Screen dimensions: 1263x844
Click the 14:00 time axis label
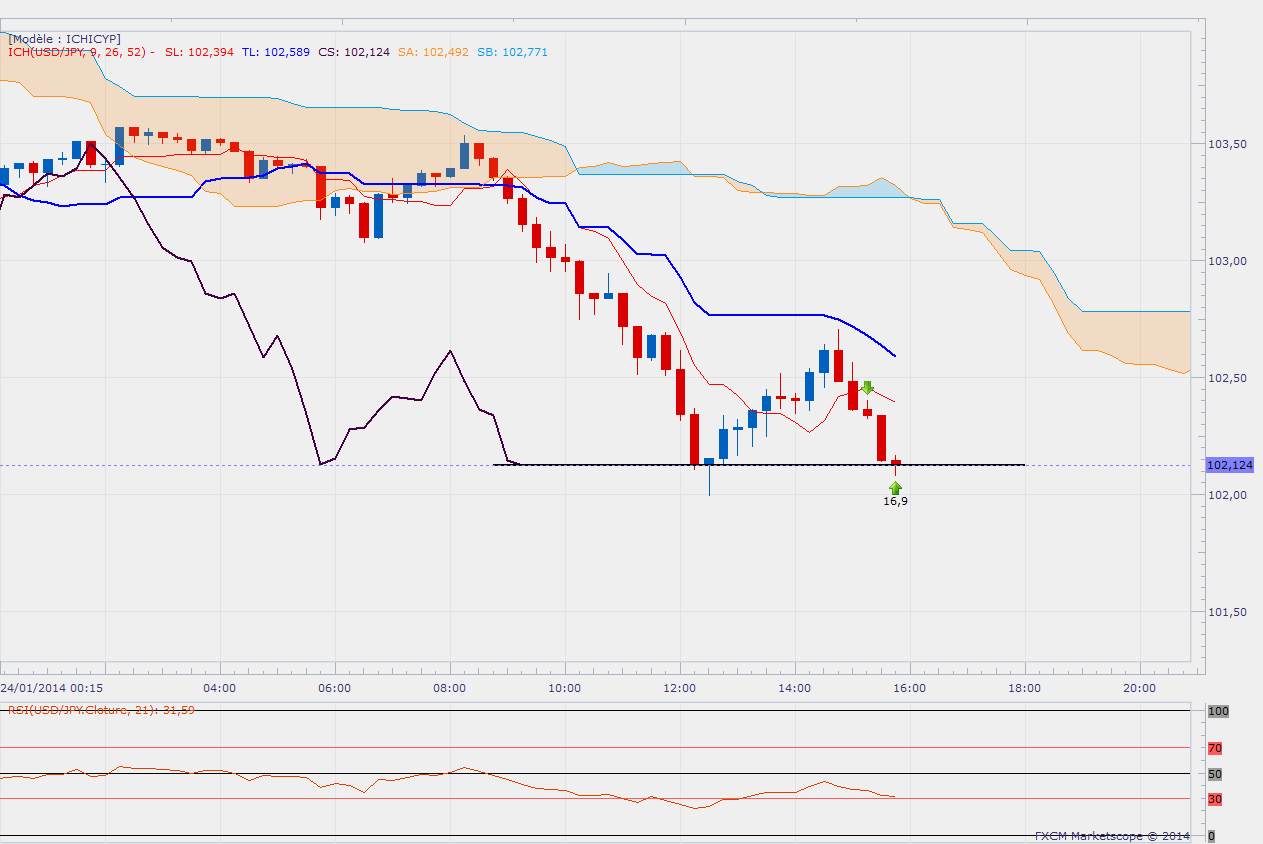point(794,688)
